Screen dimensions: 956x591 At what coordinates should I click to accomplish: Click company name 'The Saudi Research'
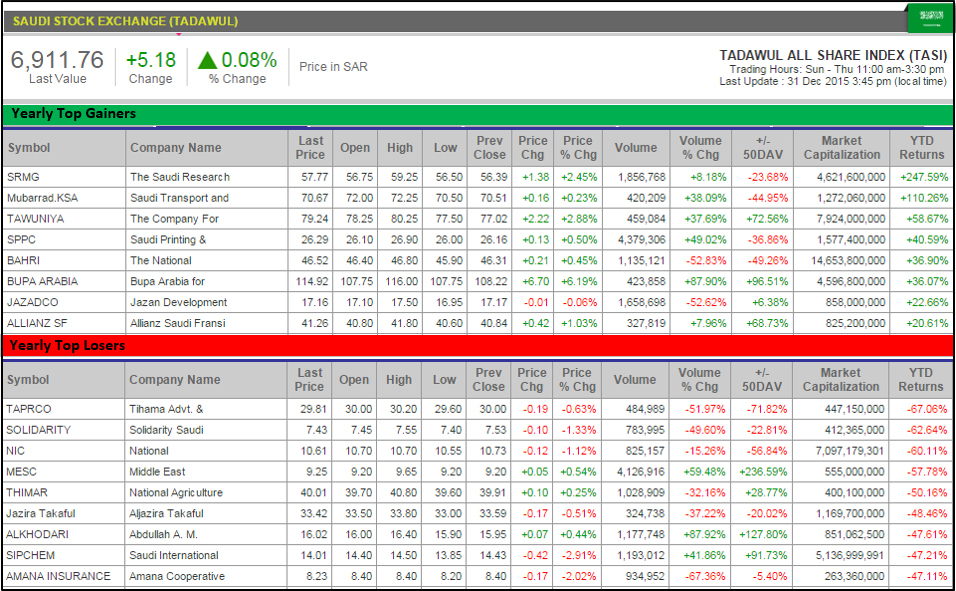(180, 177)
